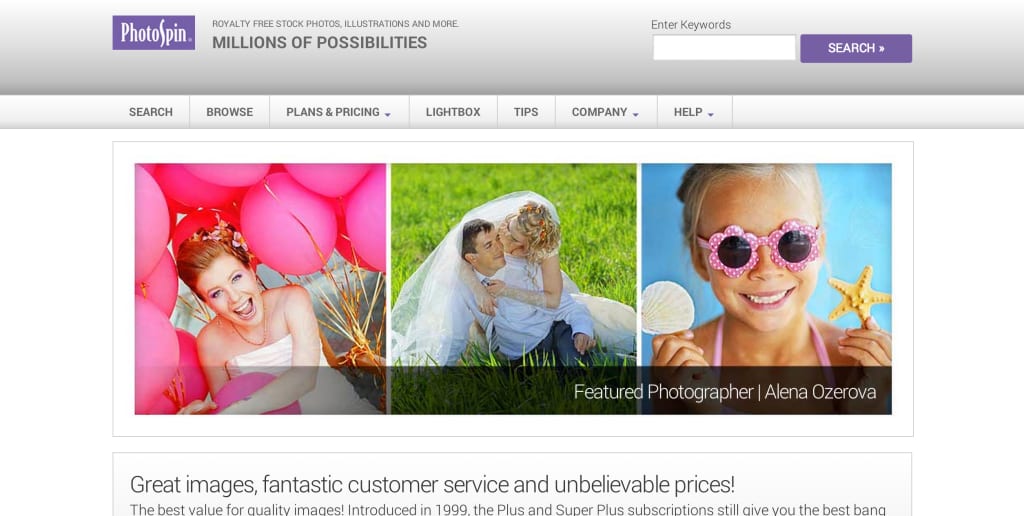Open the PLANS & PRICING menu
This screenshot has width=1024, height=516.
click(x=332, y=112)
